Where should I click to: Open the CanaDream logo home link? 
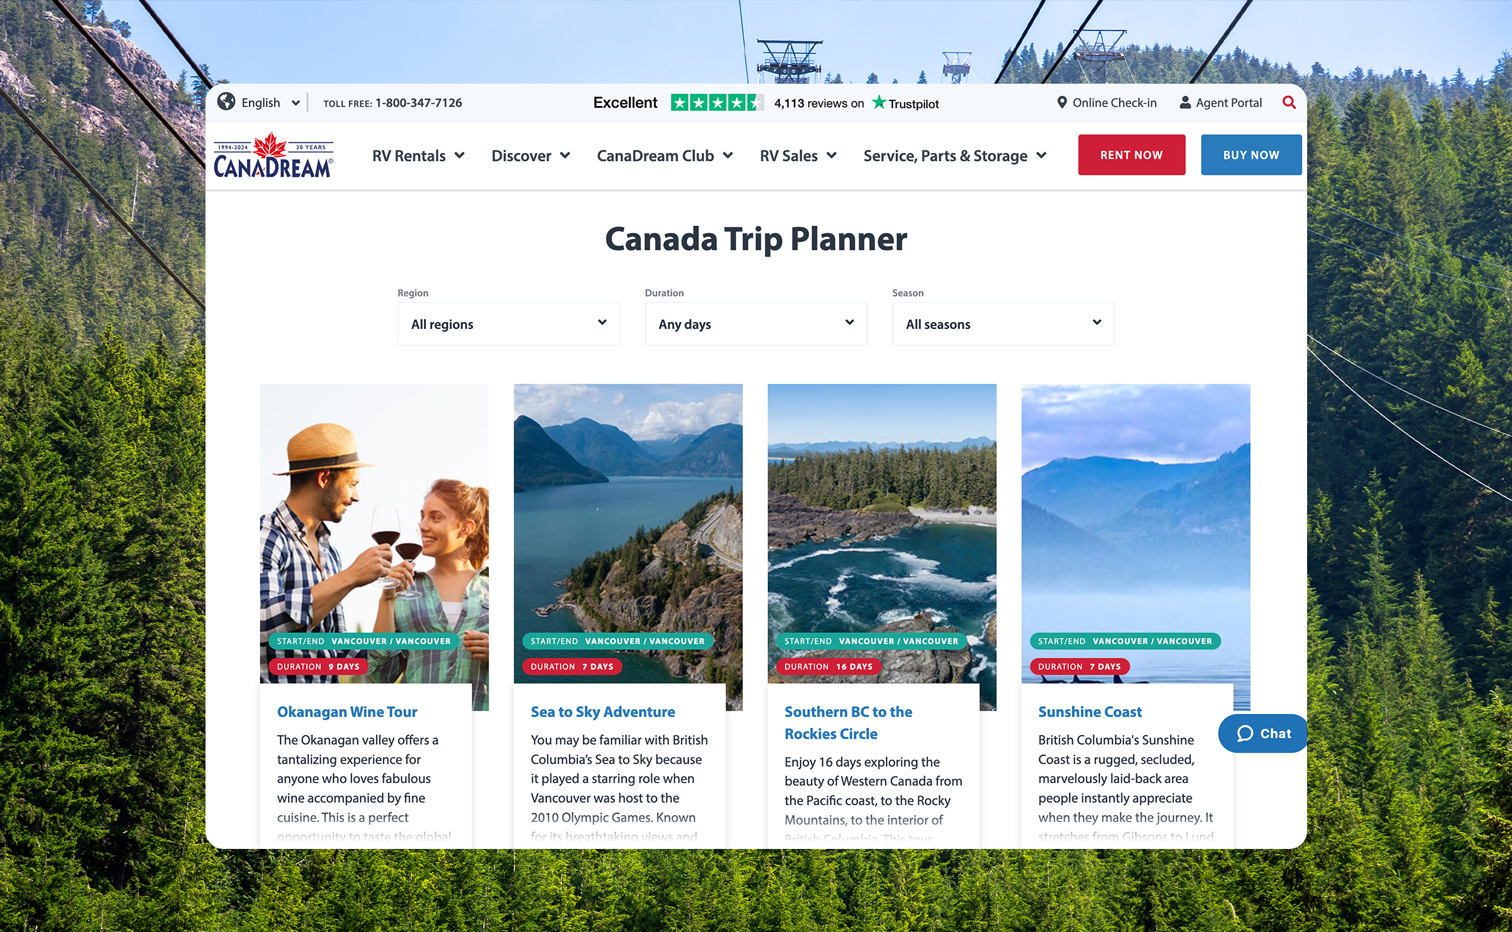click(273, 156)
